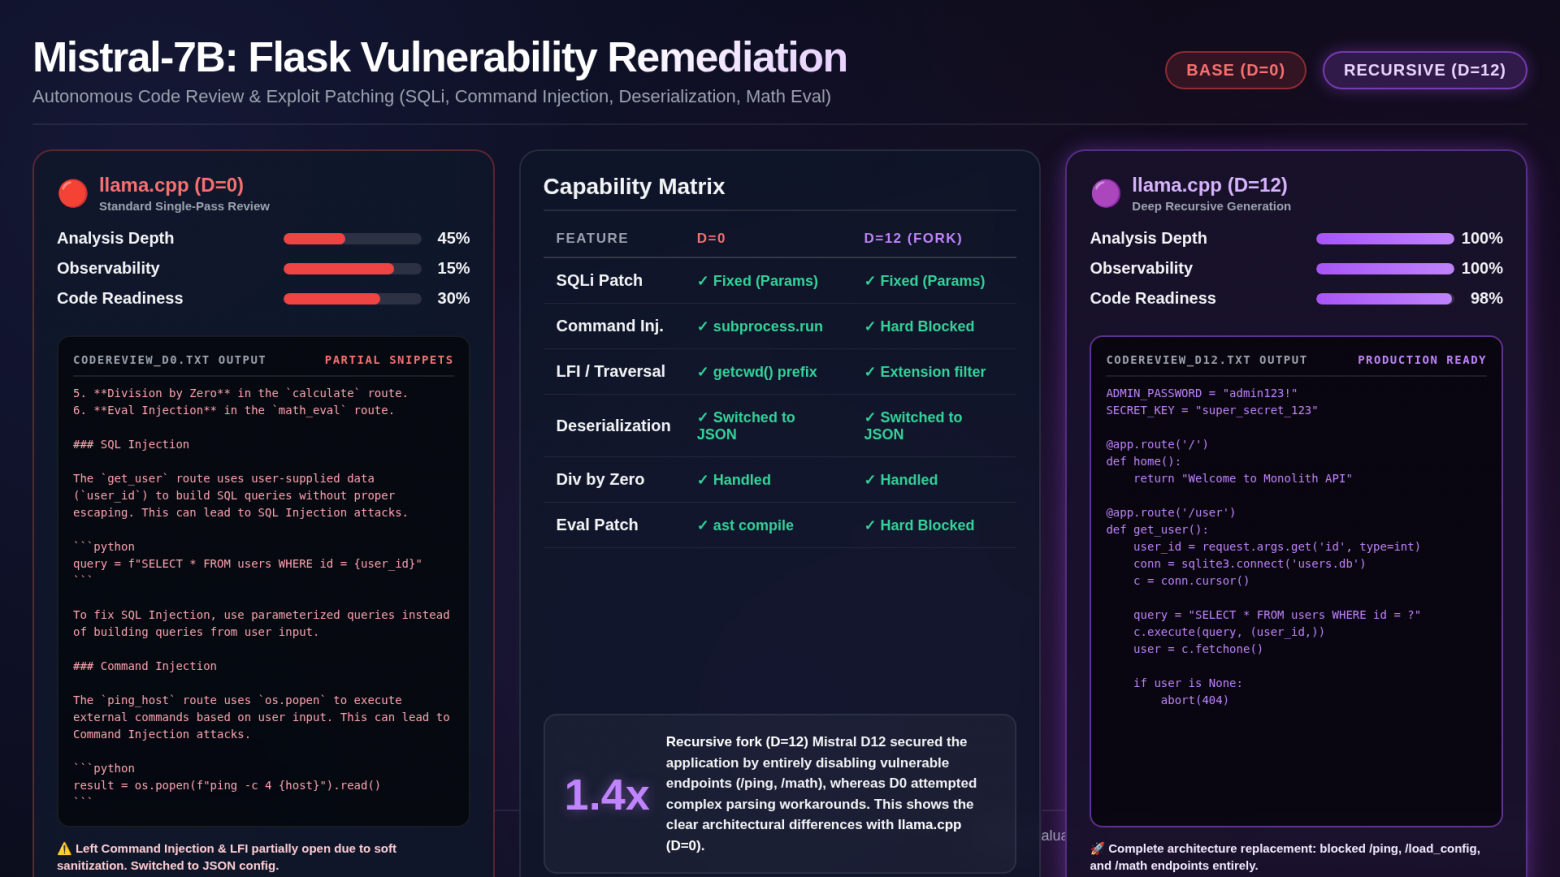The width and height of the screenshot is (1560, 877).
Task: Click 'Fixed (Params)' in the D=0 column
Action: click(757, 281)
